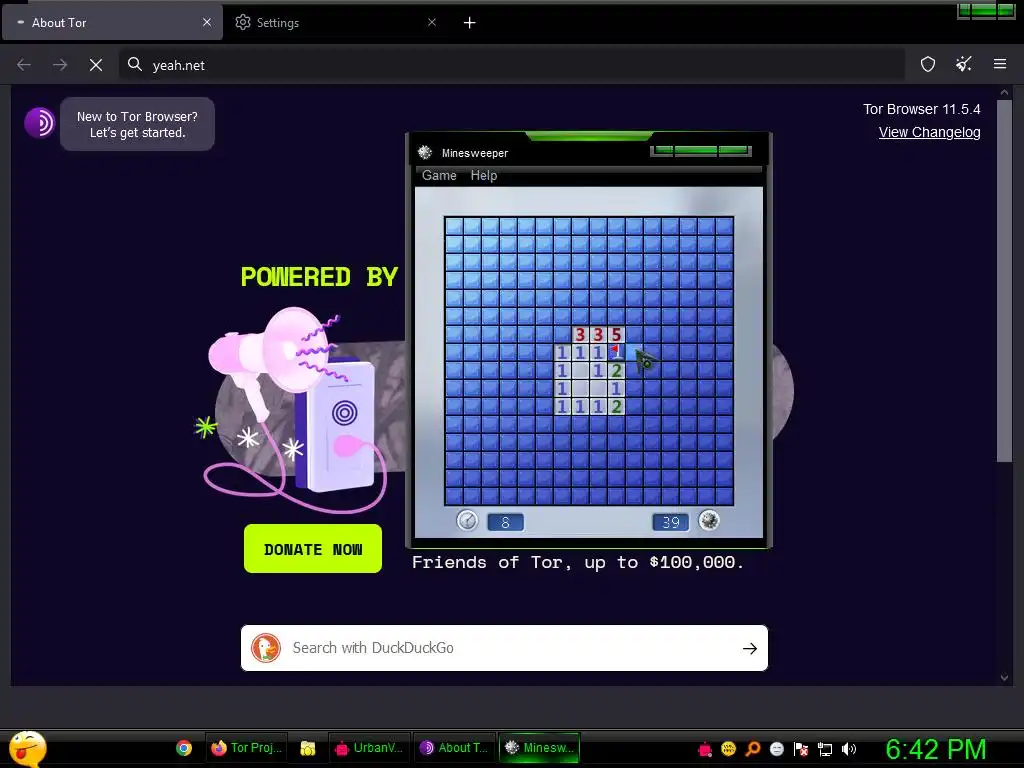Click the DONATE NOW button
The image size is (1024, 768).
coord(313,549)
